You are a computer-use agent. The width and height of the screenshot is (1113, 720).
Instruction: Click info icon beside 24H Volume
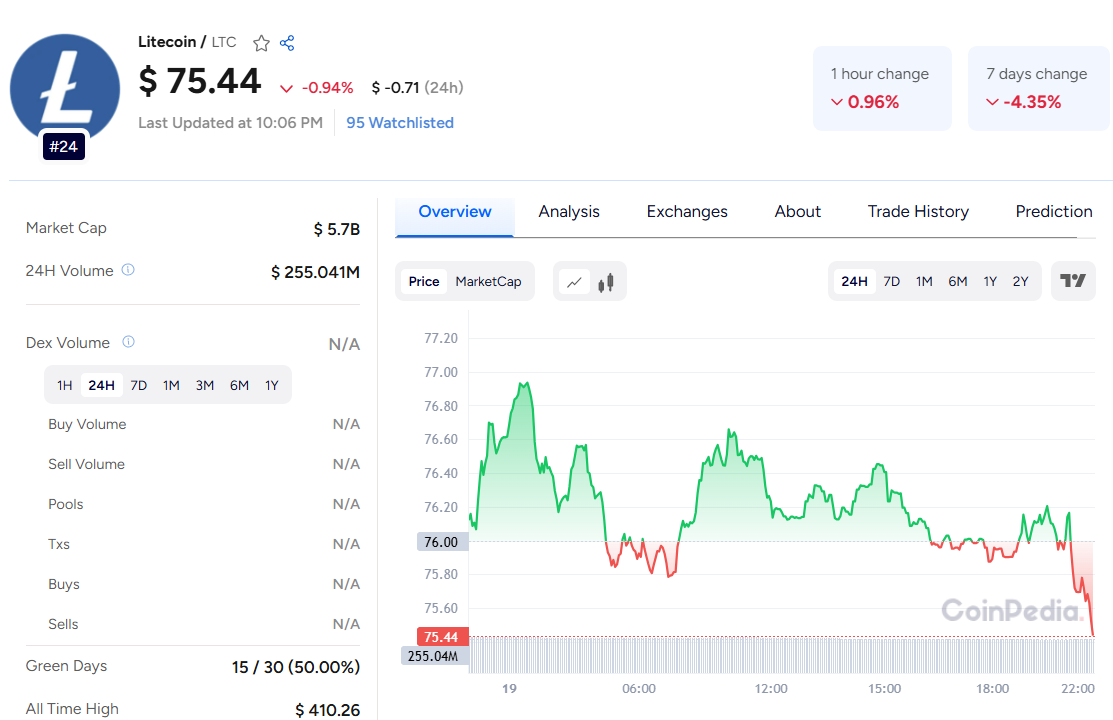tap(128, 270)
